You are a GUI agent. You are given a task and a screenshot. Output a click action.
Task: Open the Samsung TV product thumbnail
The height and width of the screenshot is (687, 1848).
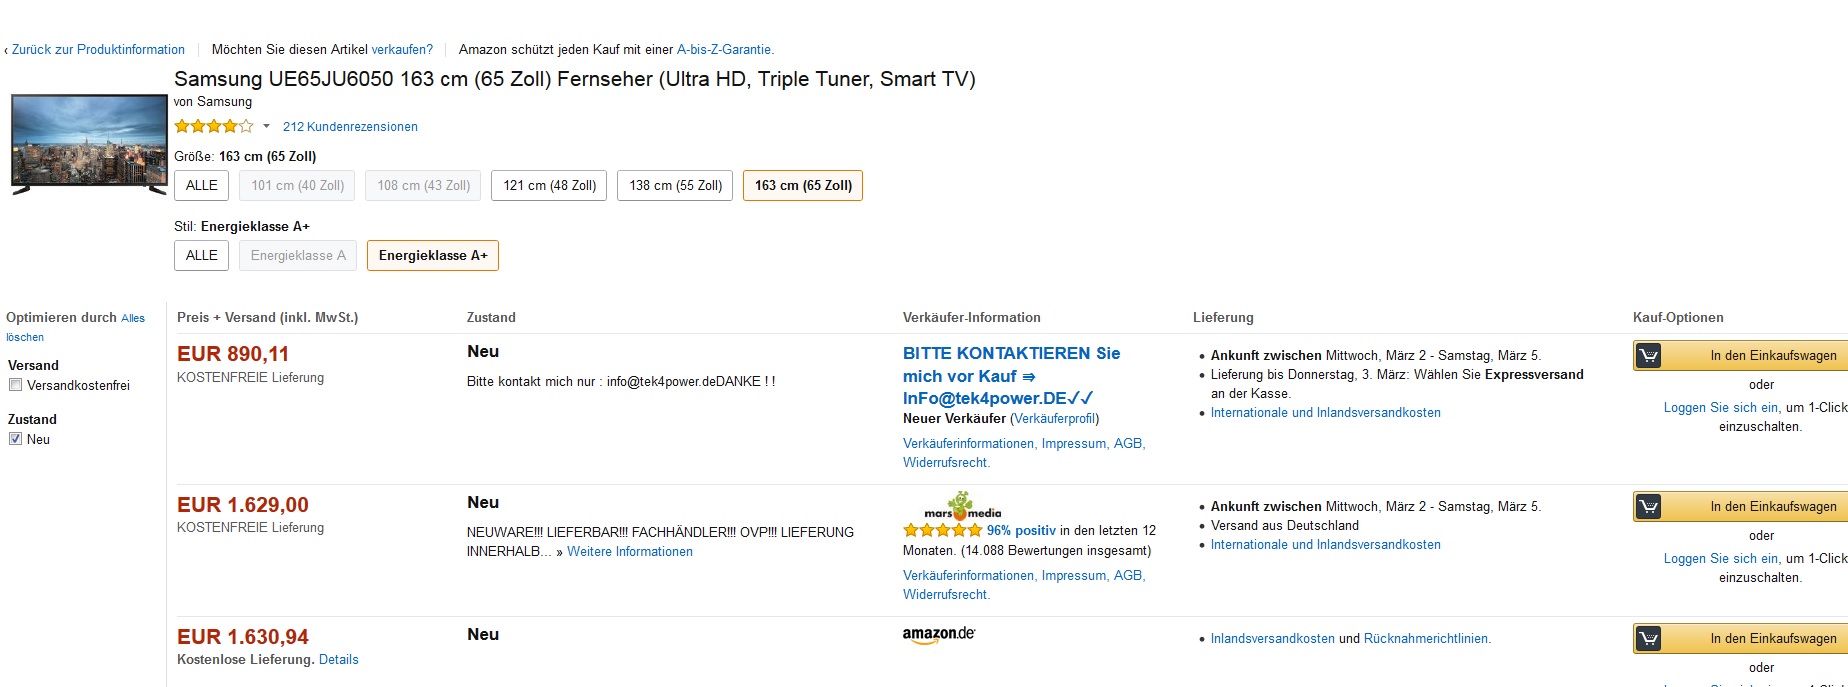point(89,143)
